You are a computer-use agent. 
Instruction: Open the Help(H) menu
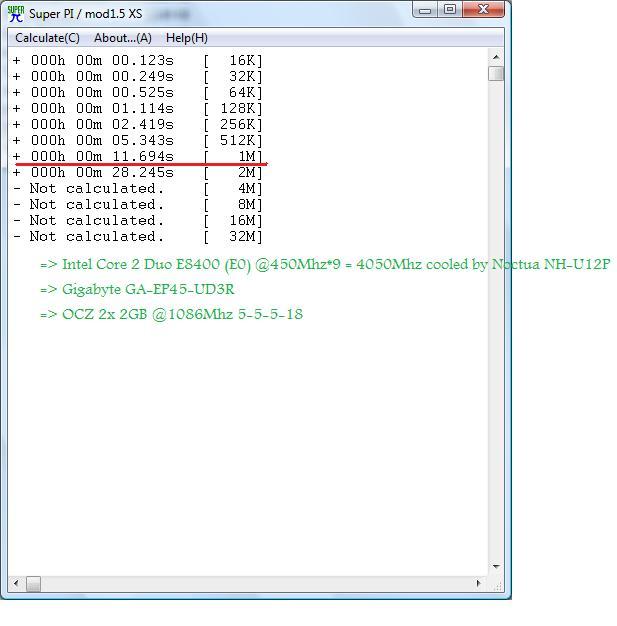[x=186, y=38]
